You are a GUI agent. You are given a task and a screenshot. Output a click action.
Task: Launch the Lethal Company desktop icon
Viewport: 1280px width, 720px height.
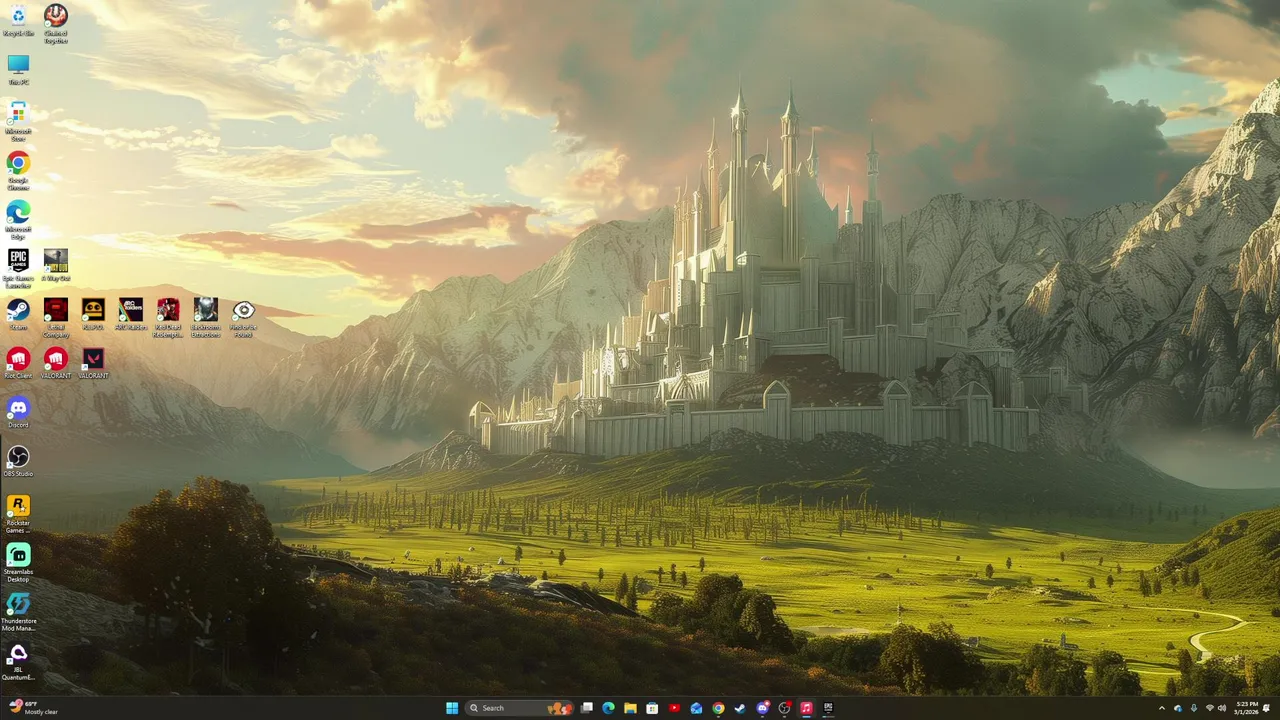[56, 318]
